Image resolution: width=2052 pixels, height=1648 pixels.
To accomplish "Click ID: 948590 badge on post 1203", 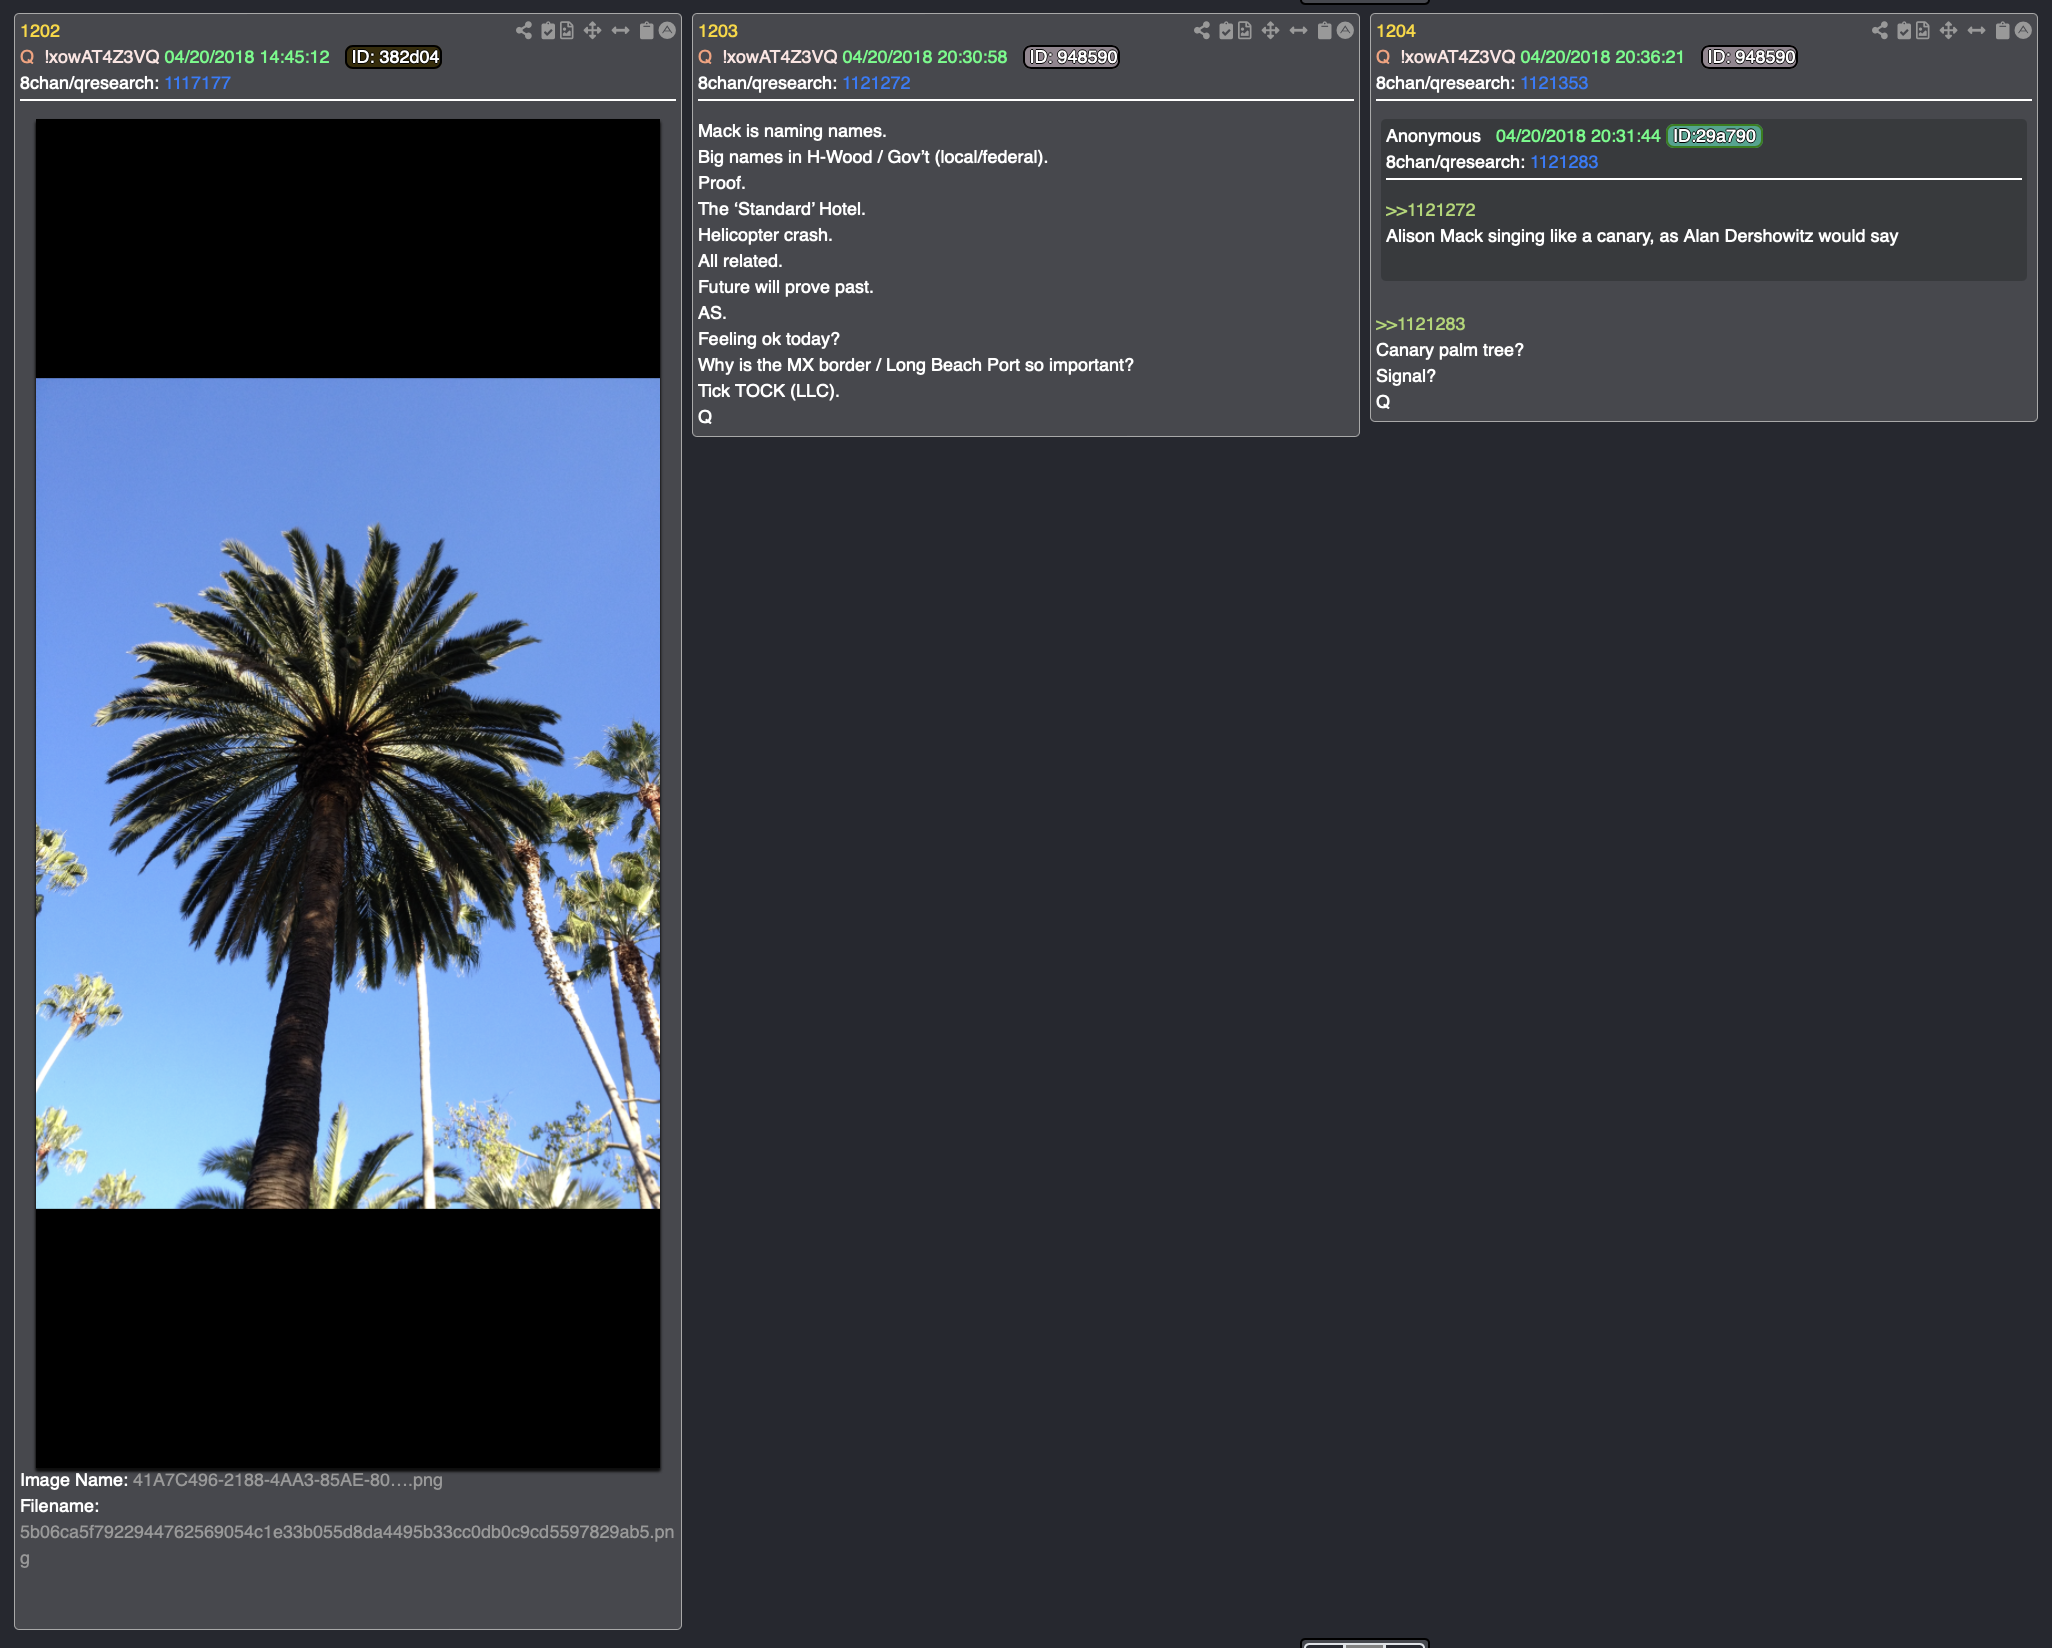I will [x=1072, y=57].
